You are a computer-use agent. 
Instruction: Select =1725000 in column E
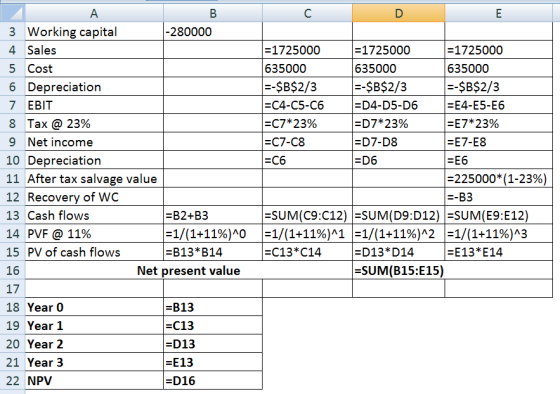coord(499,50)
